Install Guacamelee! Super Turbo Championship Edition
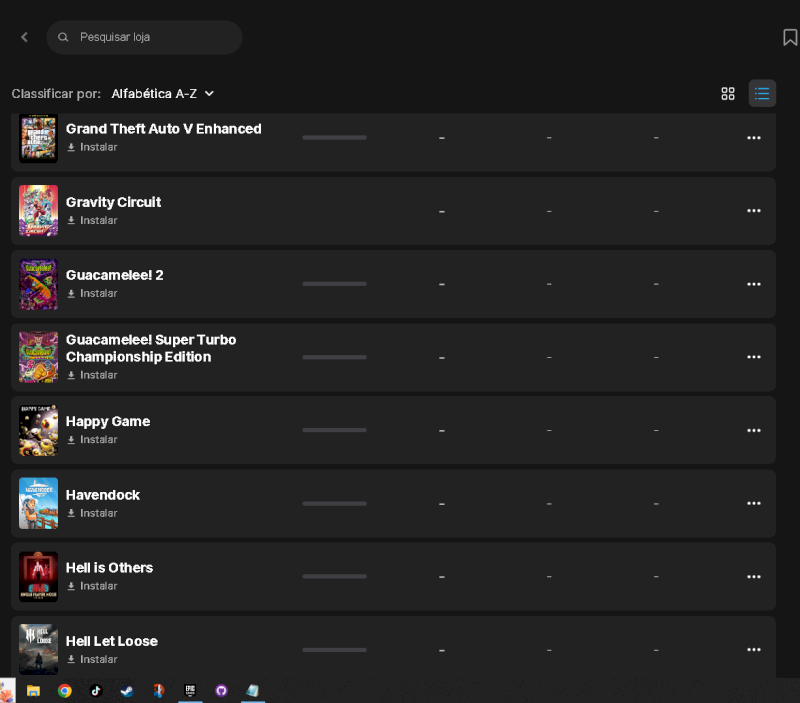 (92, 375)
